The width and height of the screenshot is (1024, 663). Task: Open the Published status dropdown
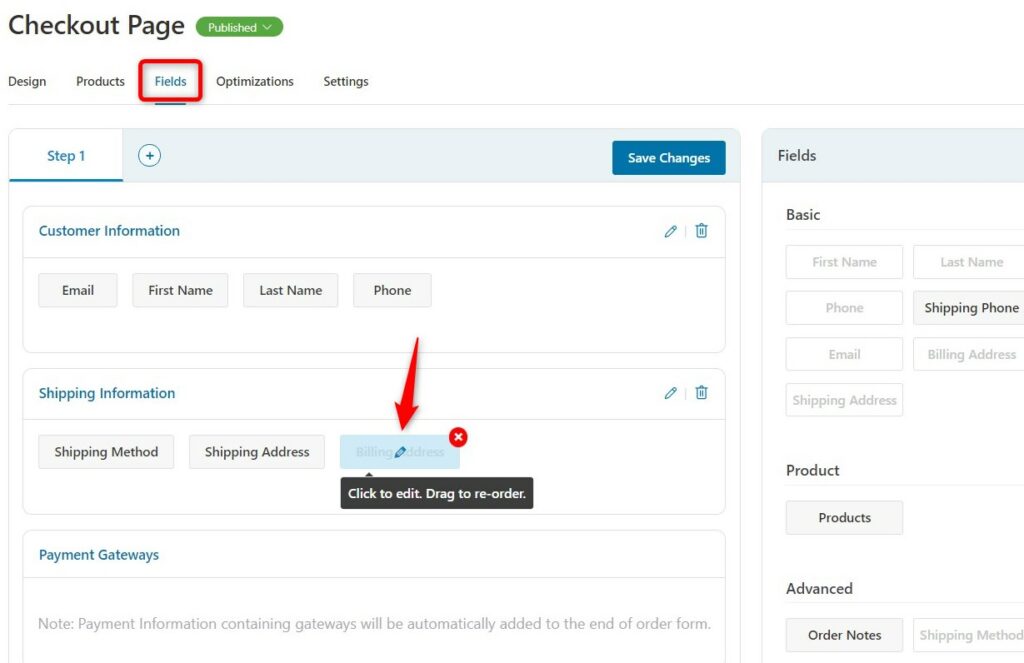[239, 27]
